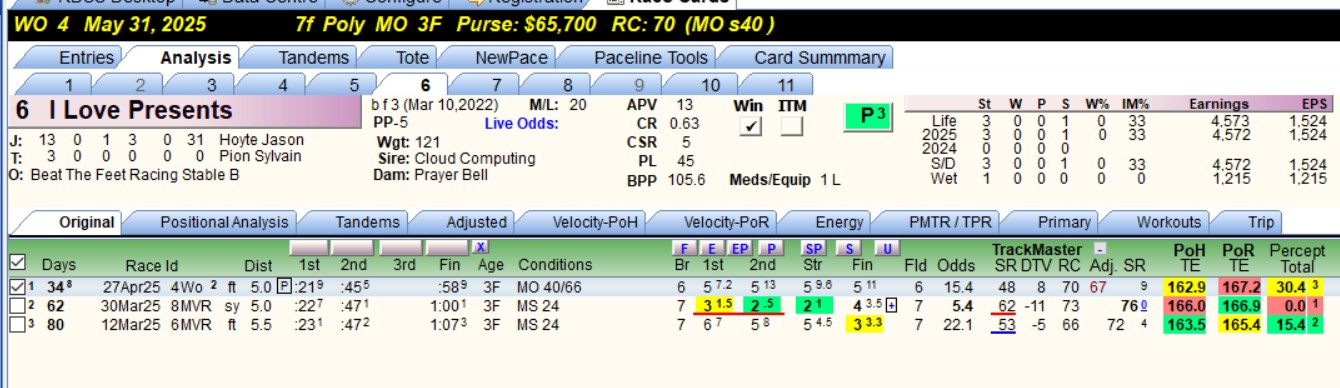Image resolution: width=1340 pixels, height=388 pixels.
Task: Go to race 8 tab
Action: (x=568, y=85)
